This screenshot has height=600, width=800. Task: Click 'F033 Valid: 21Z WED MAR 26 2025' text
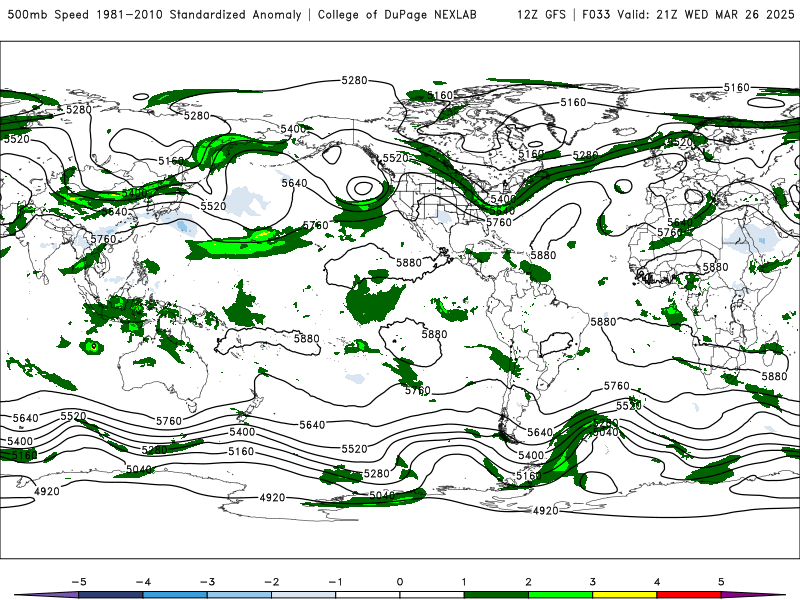coord(688,14)
